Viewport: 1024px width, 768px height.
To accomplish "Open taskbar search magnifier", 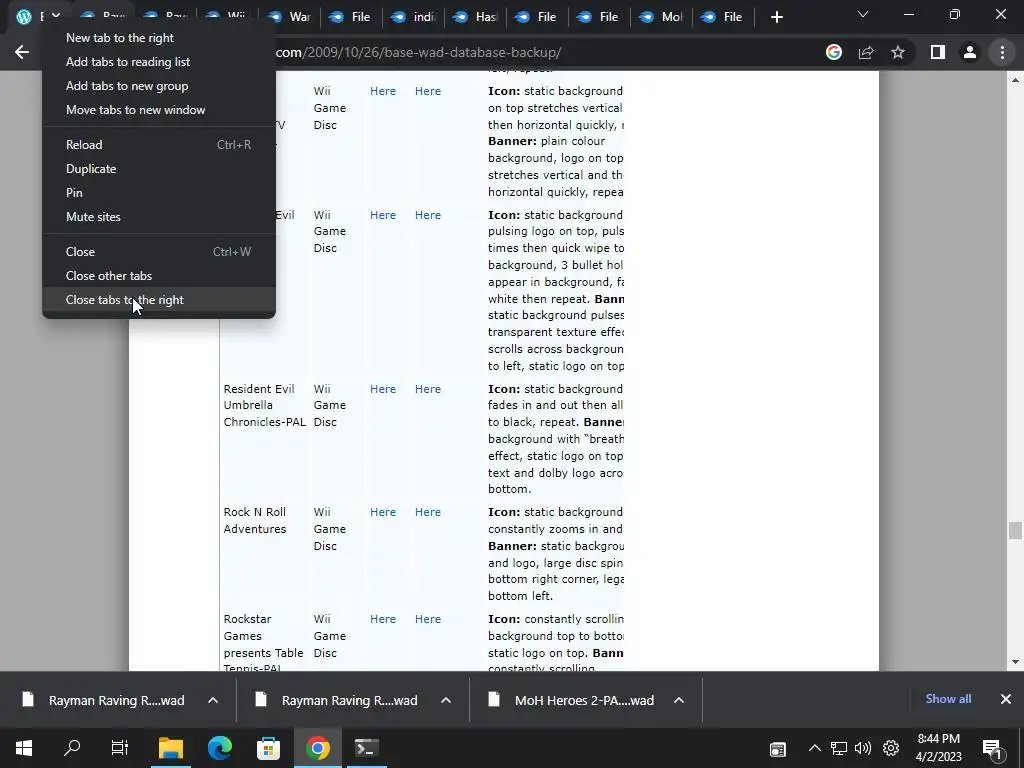I will pos(72,748).
